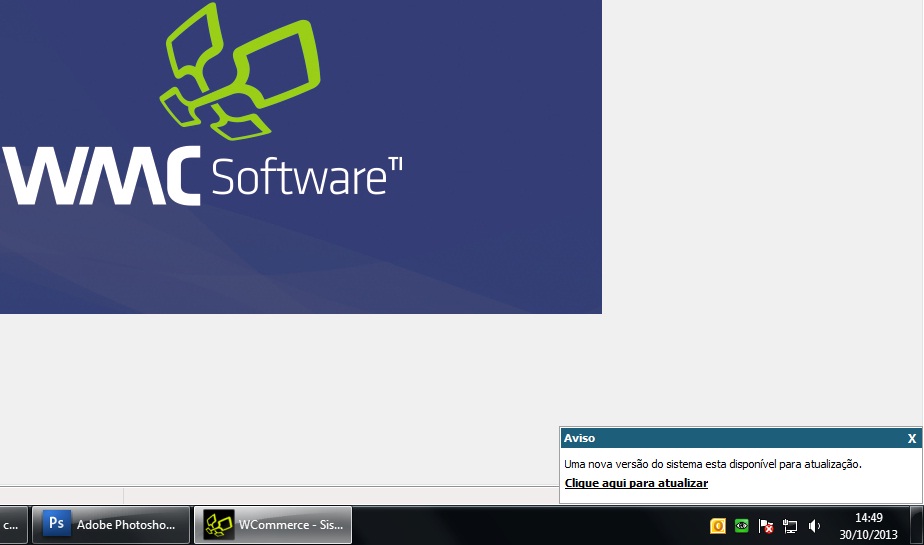Screen dimensions: 924x545
Task: Click the green WMC logo graphic
Action: (x=240, y=70)
